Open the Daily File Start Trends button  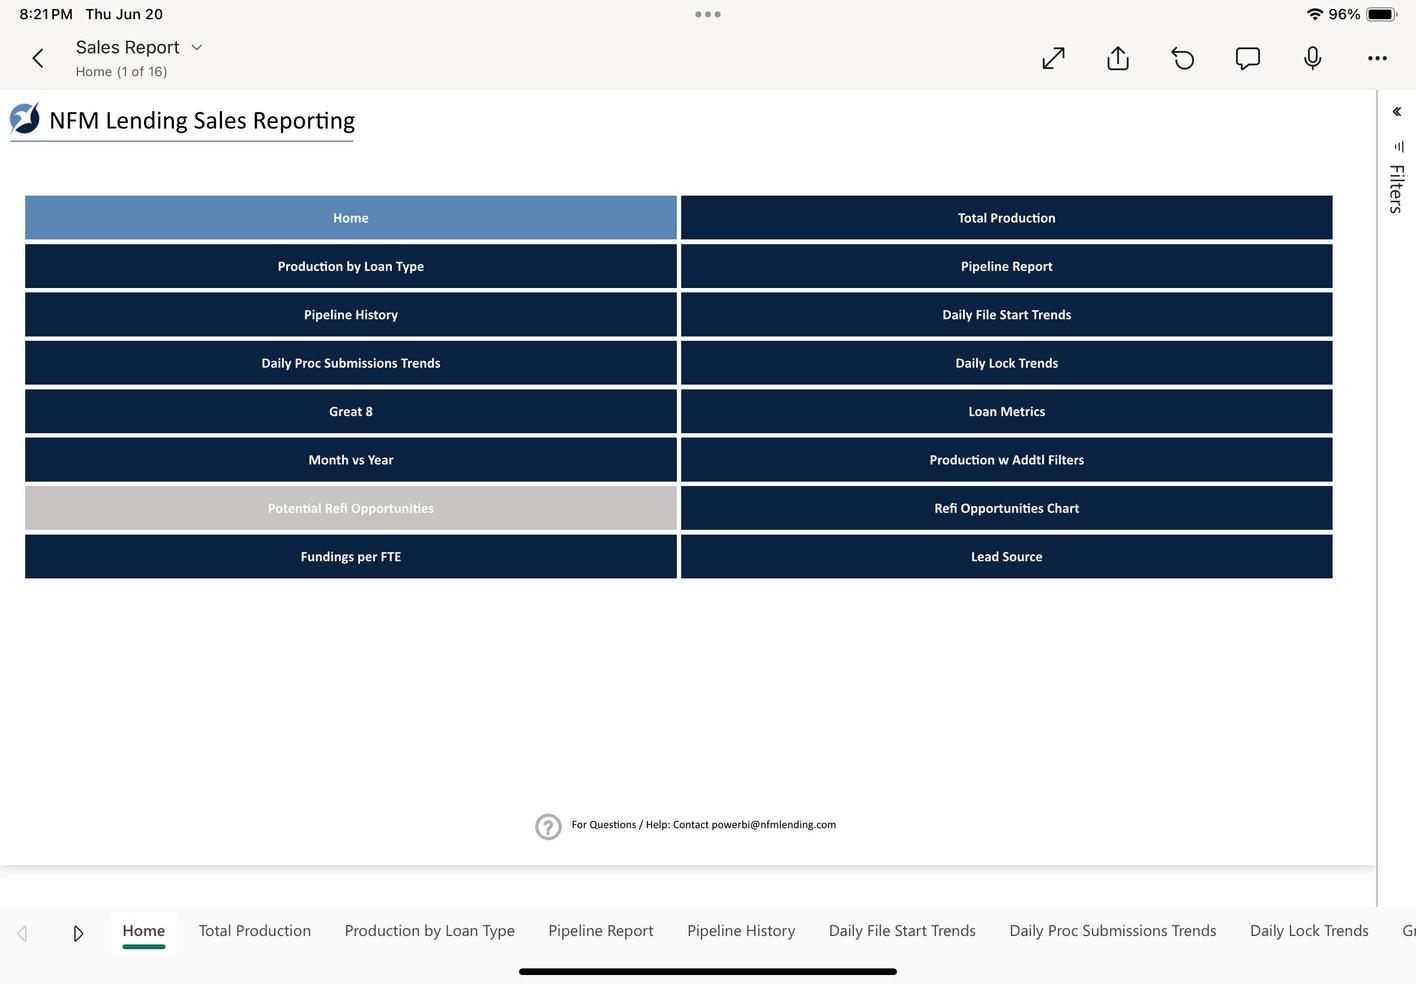[1007, 315]
